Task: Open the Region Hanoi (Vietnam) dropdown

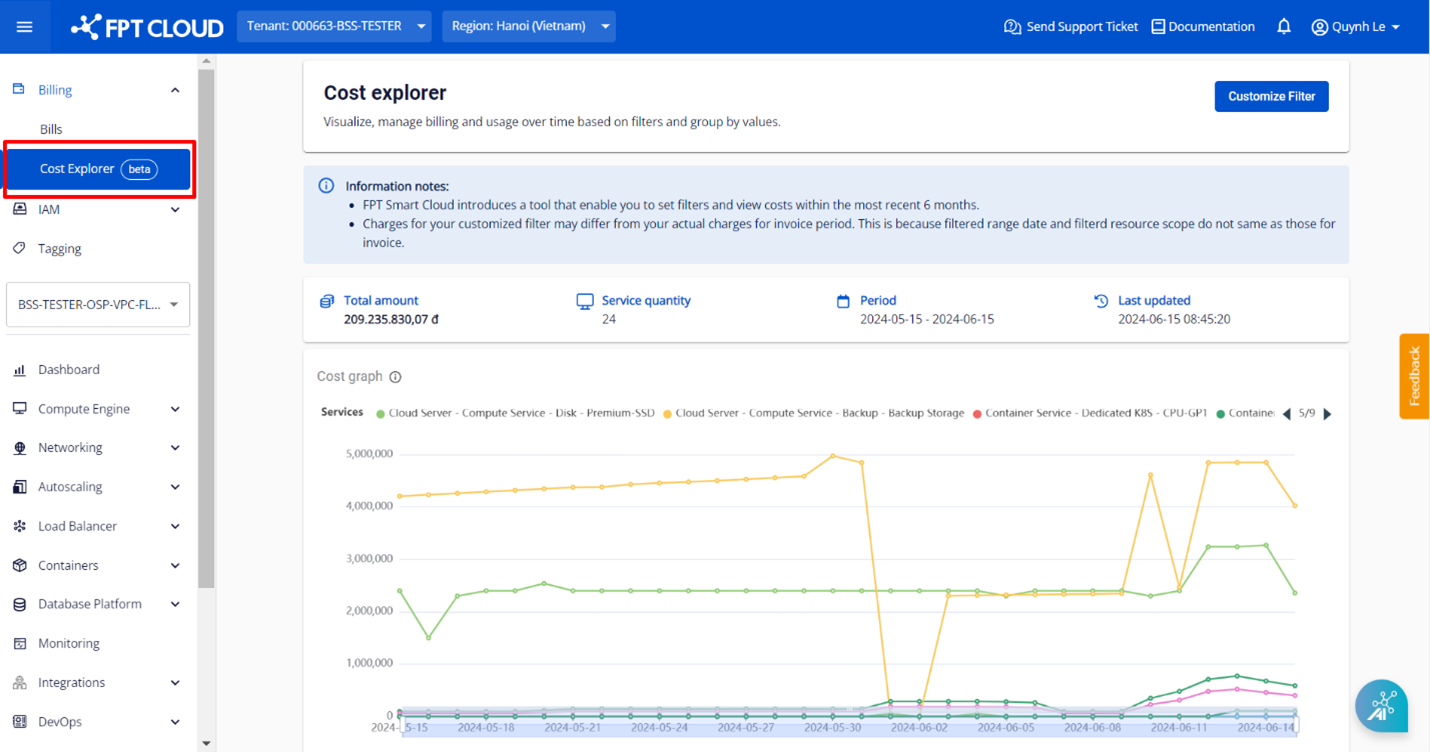Action: (x=529, y=26)
